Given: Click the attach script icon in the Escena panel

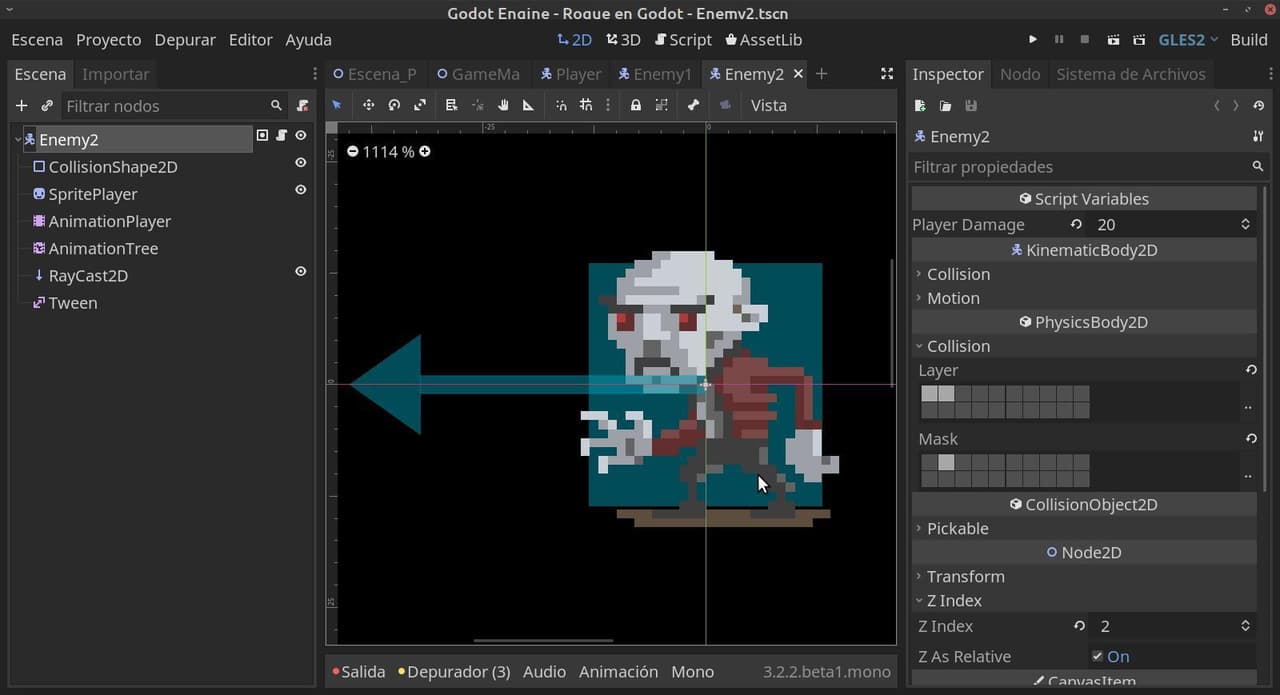Looking at the screenshot, I should tap(303, 105).
